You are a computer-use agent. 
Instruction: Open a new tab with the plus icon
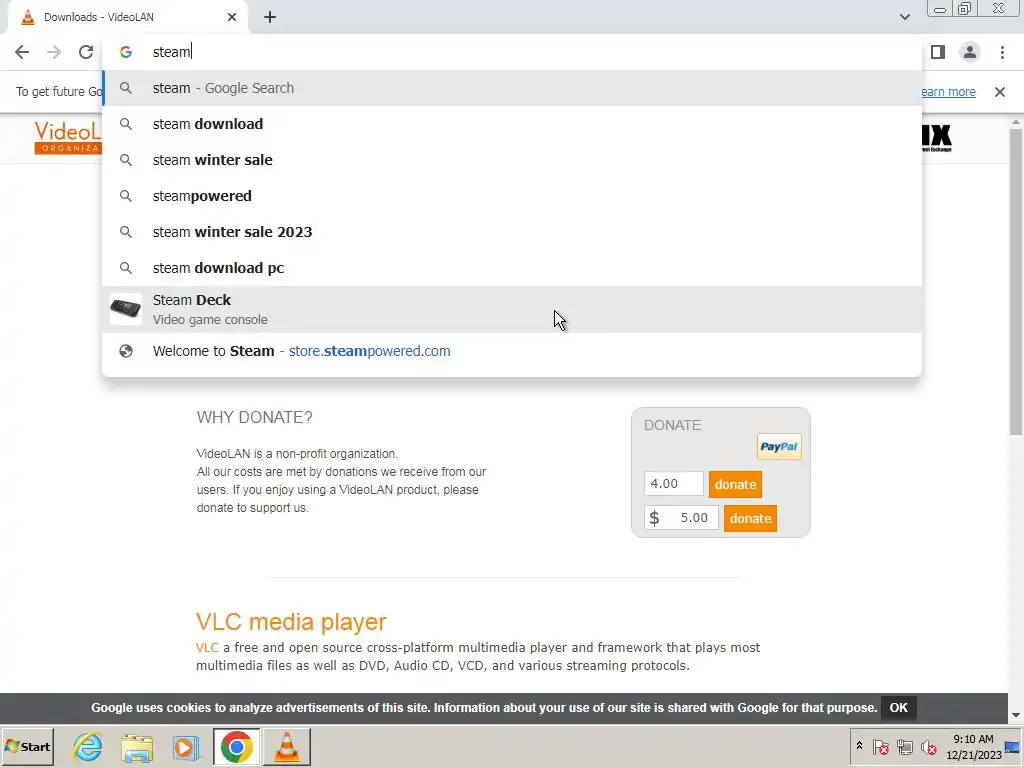click(270, 17)
